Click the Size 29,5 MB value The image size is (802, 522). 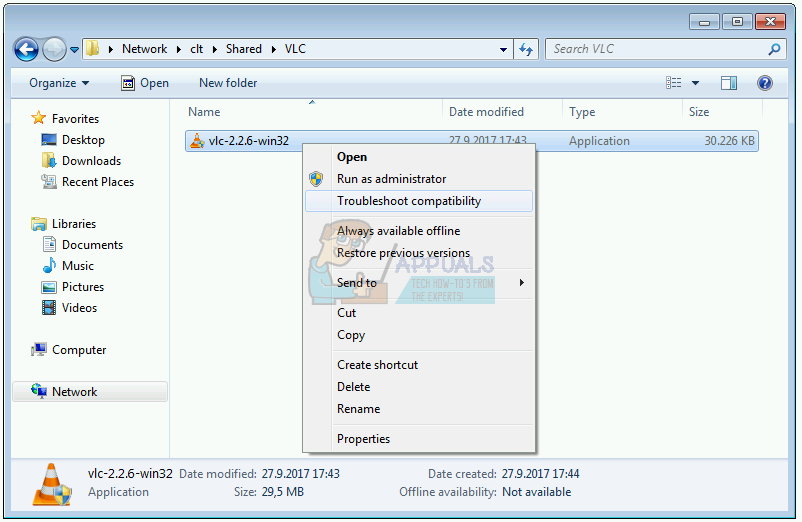click(x=282, y=492)
